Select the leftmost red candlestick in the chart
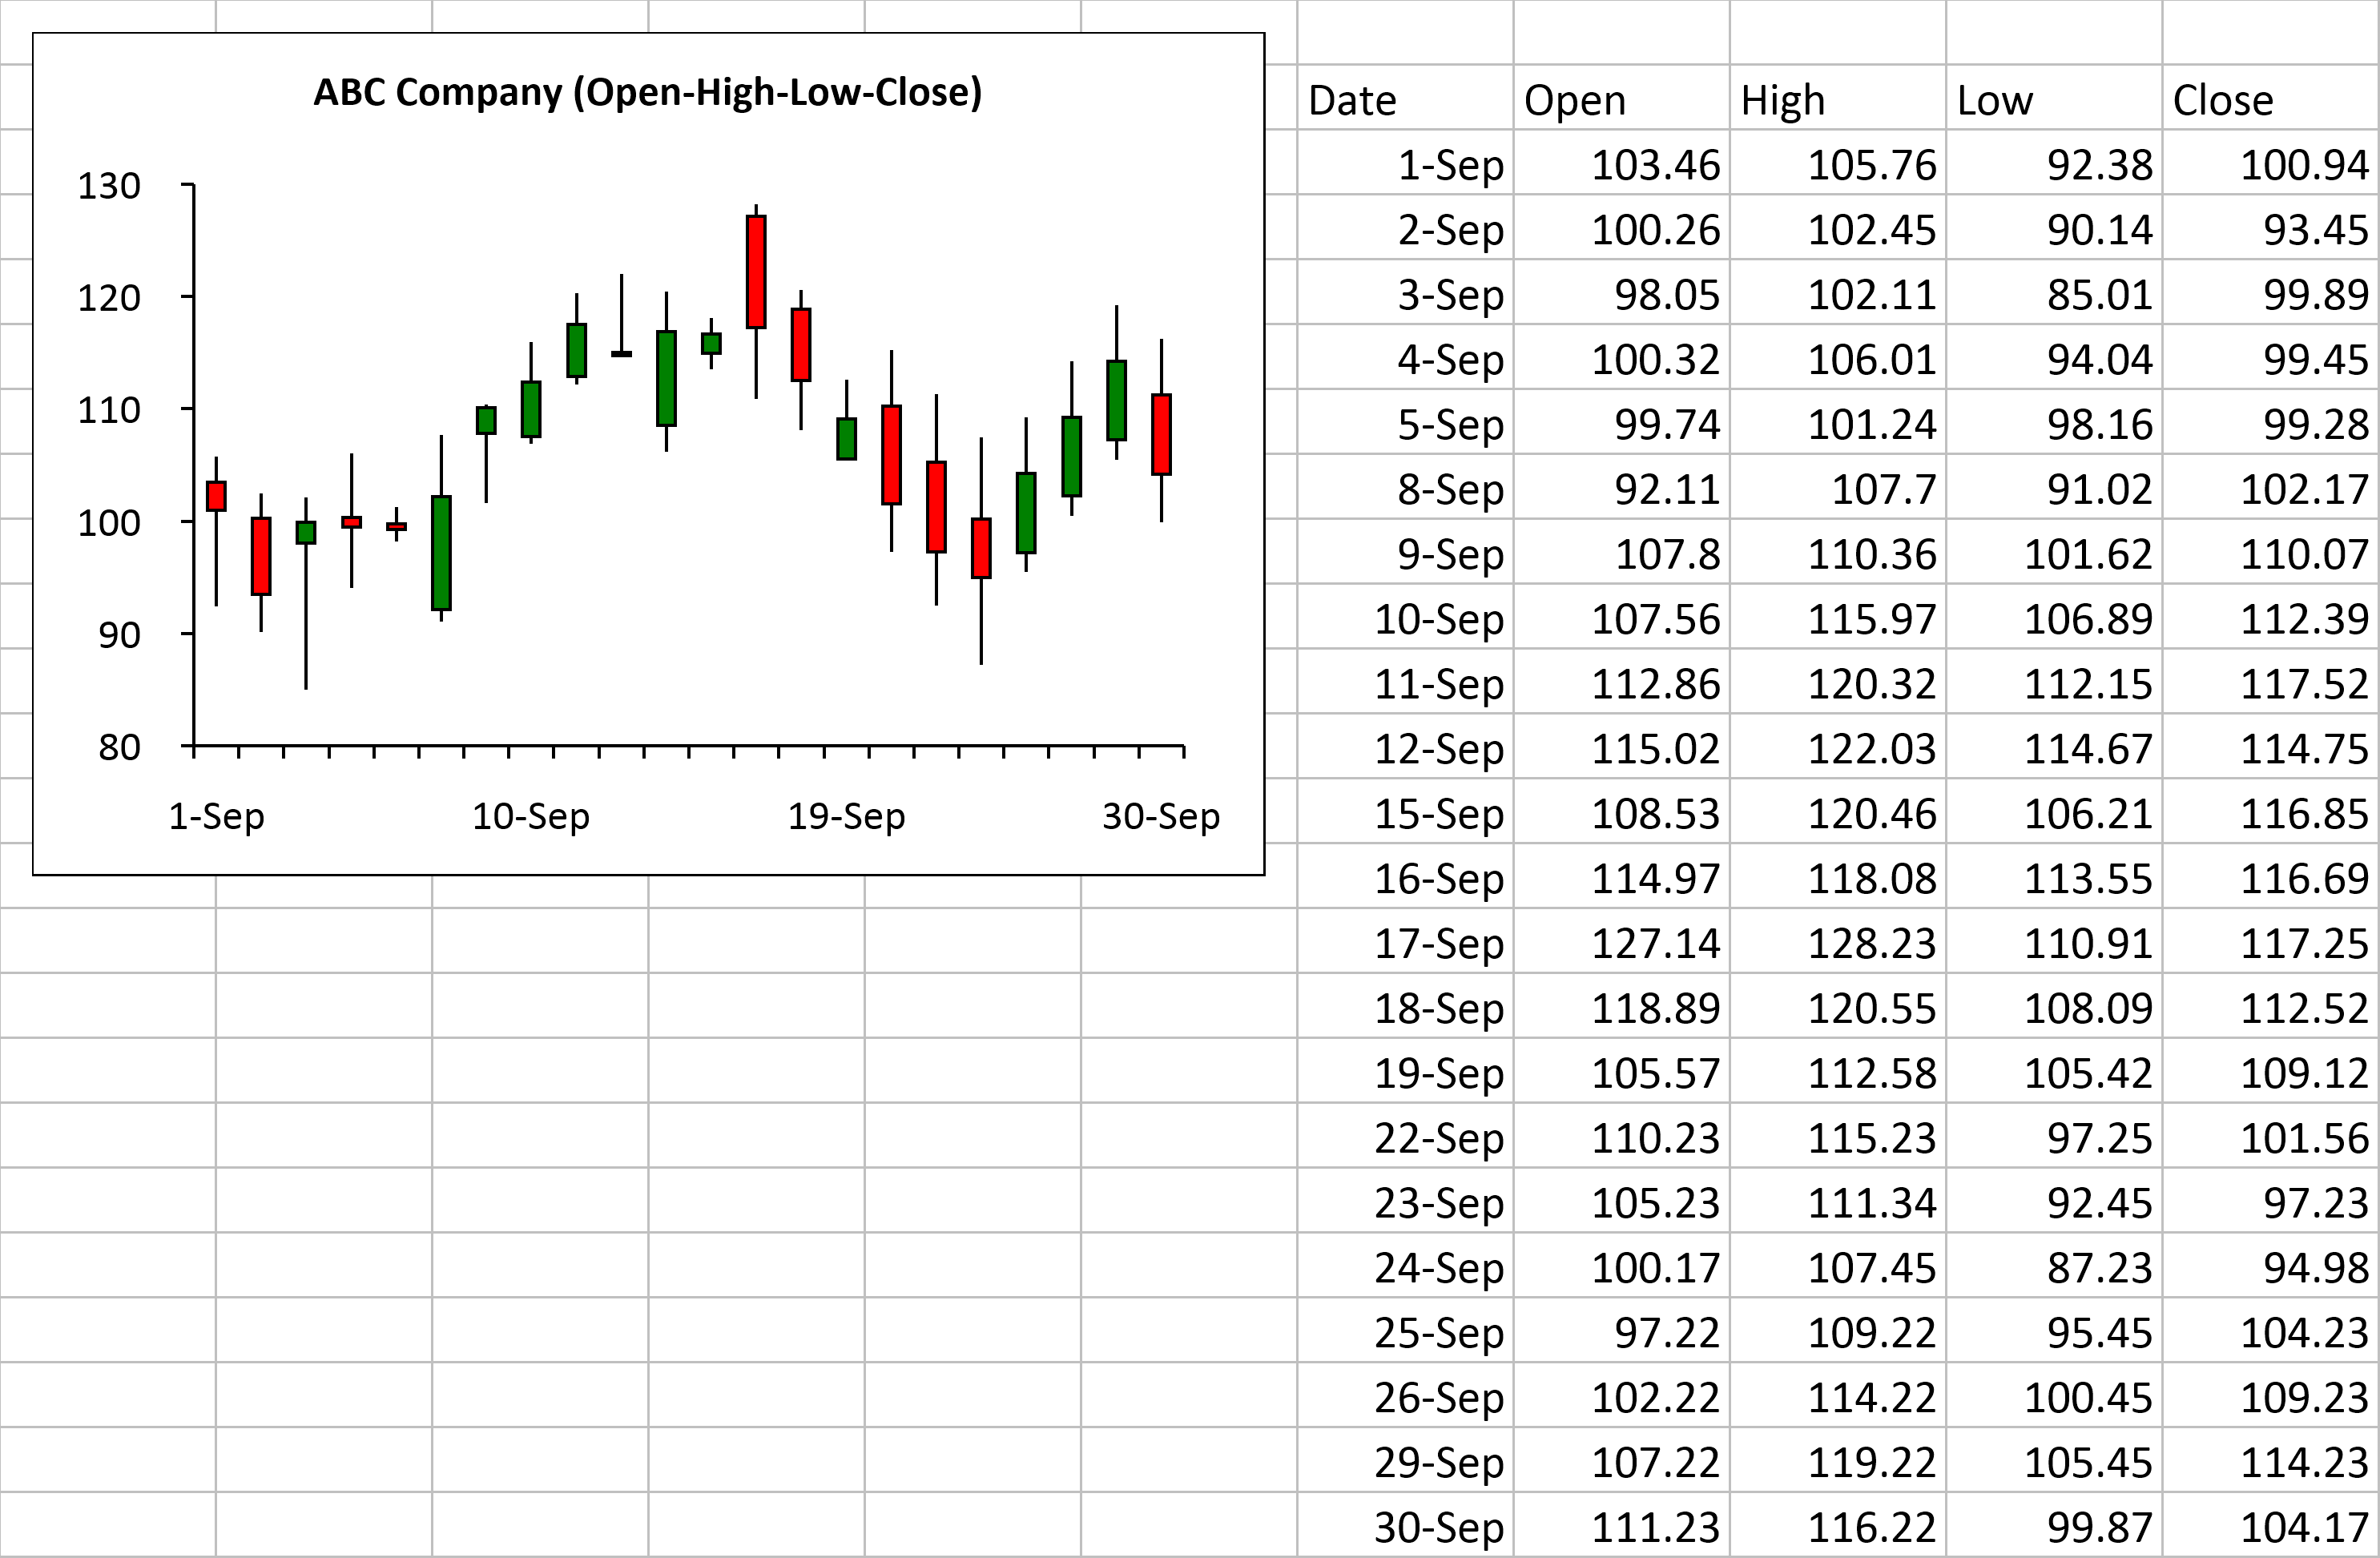2380x1558 pixels. 216,496
